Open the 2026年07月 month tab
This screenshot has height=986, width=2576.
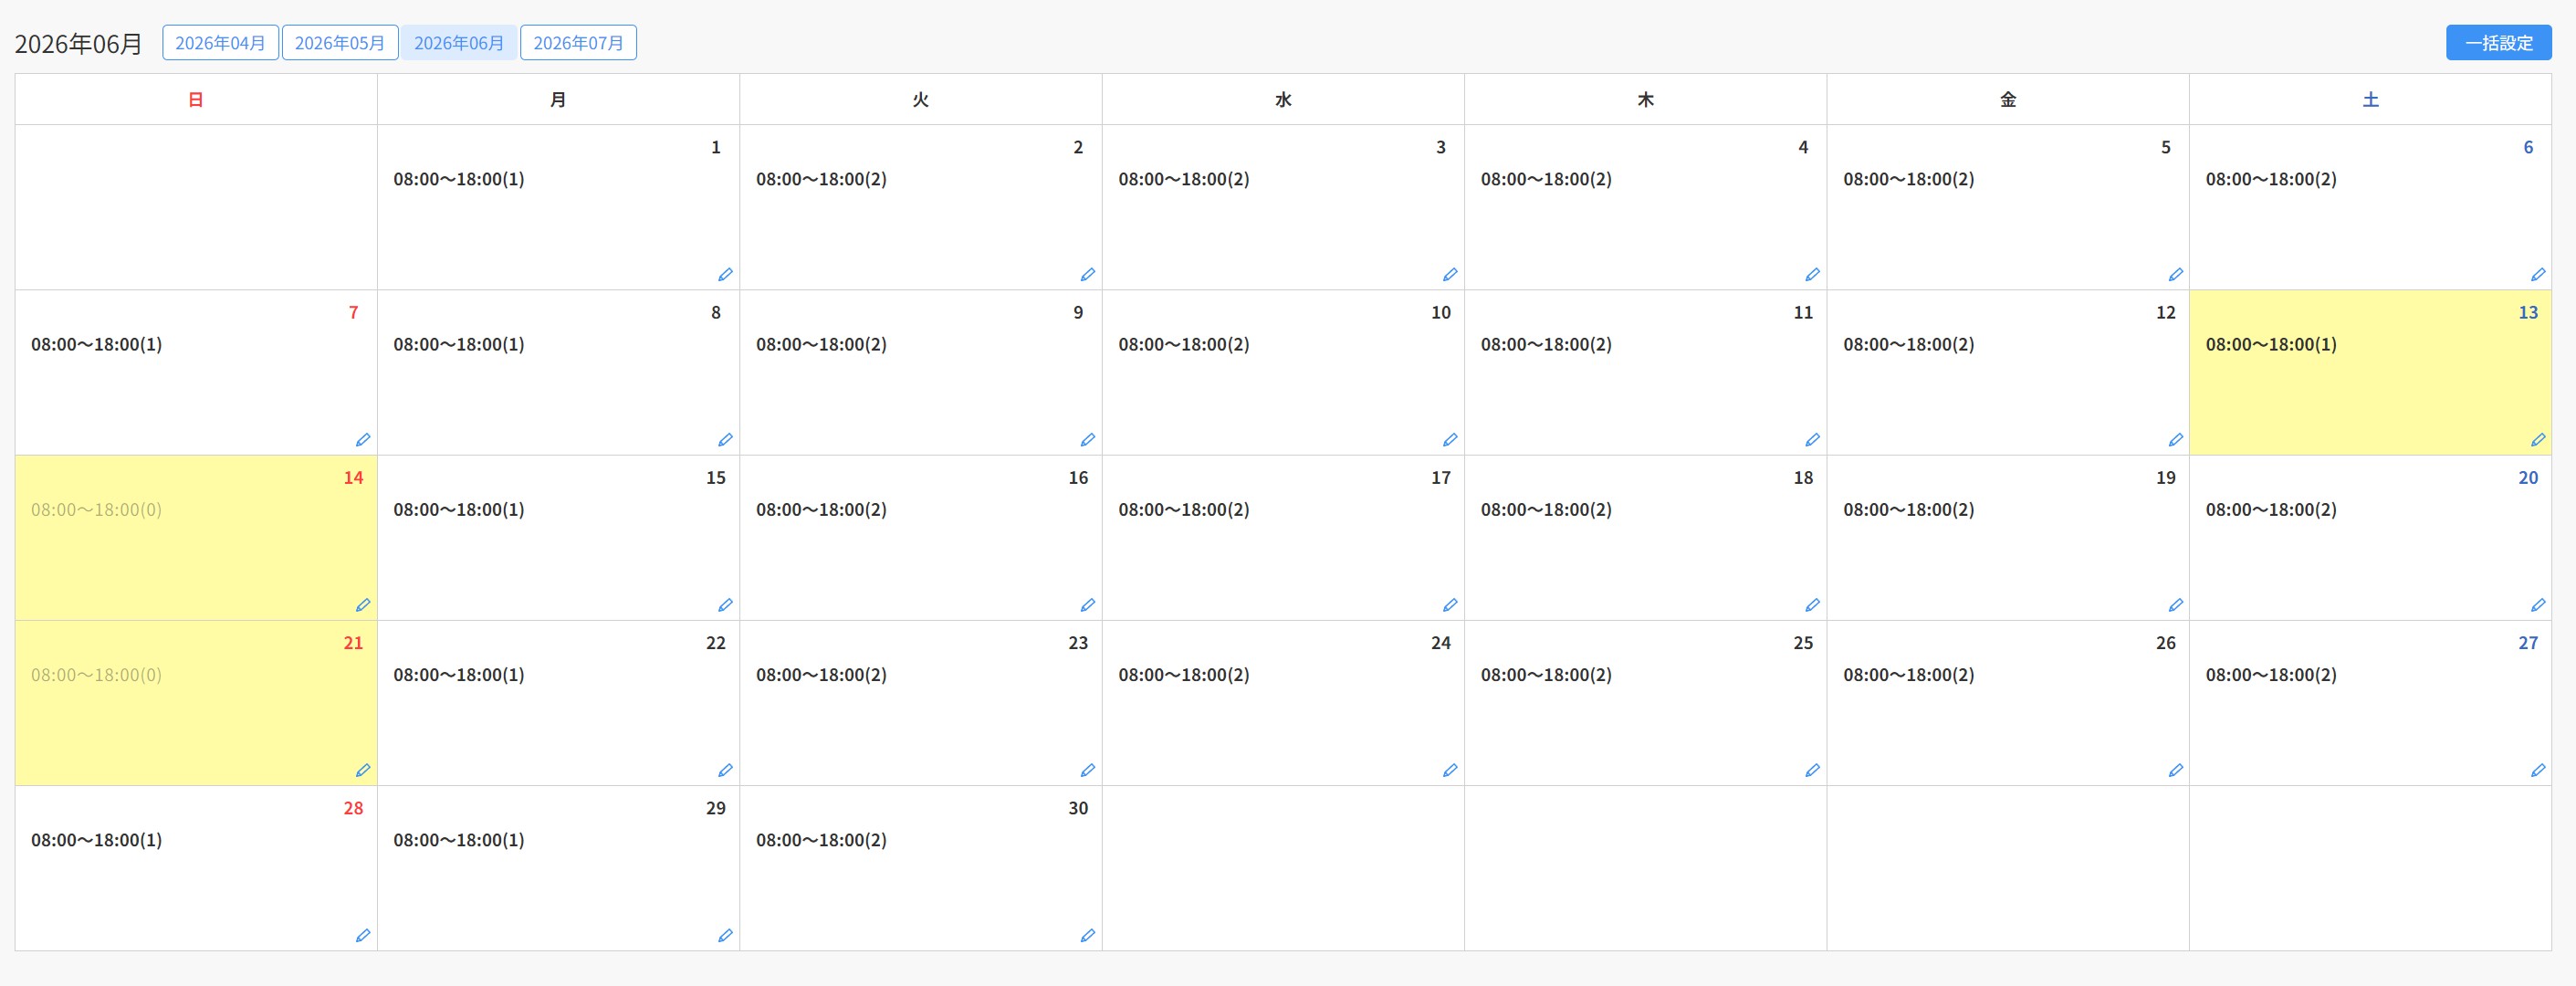(x=578, y=43)
